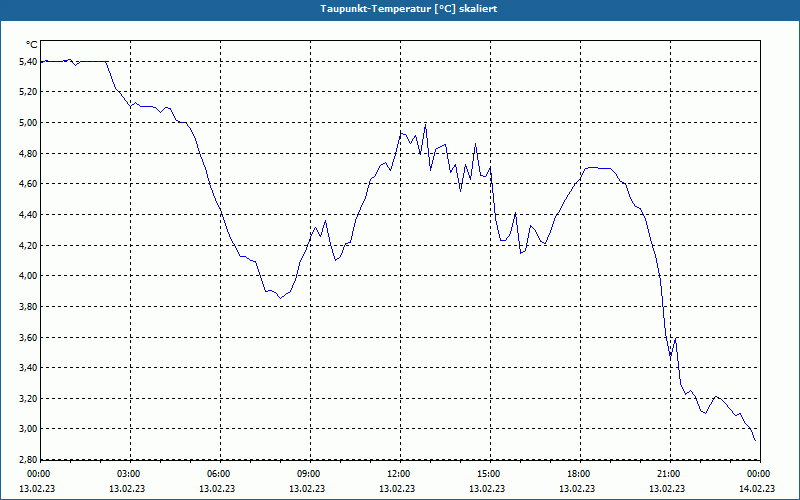Pick the 4,20 y-axis label
The image size is (800, 500).
click(27, 245)
